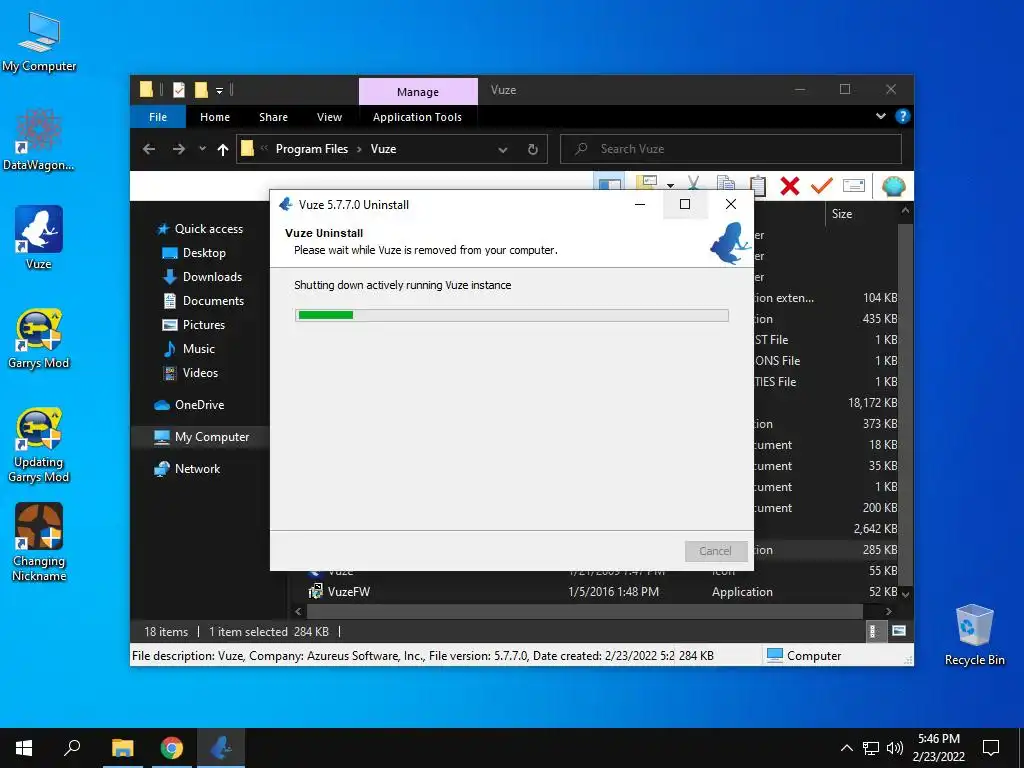The image size is (1024, 768).
Task: Click the Paste clipboard toolbar icon
Action: tap(758, 185)
